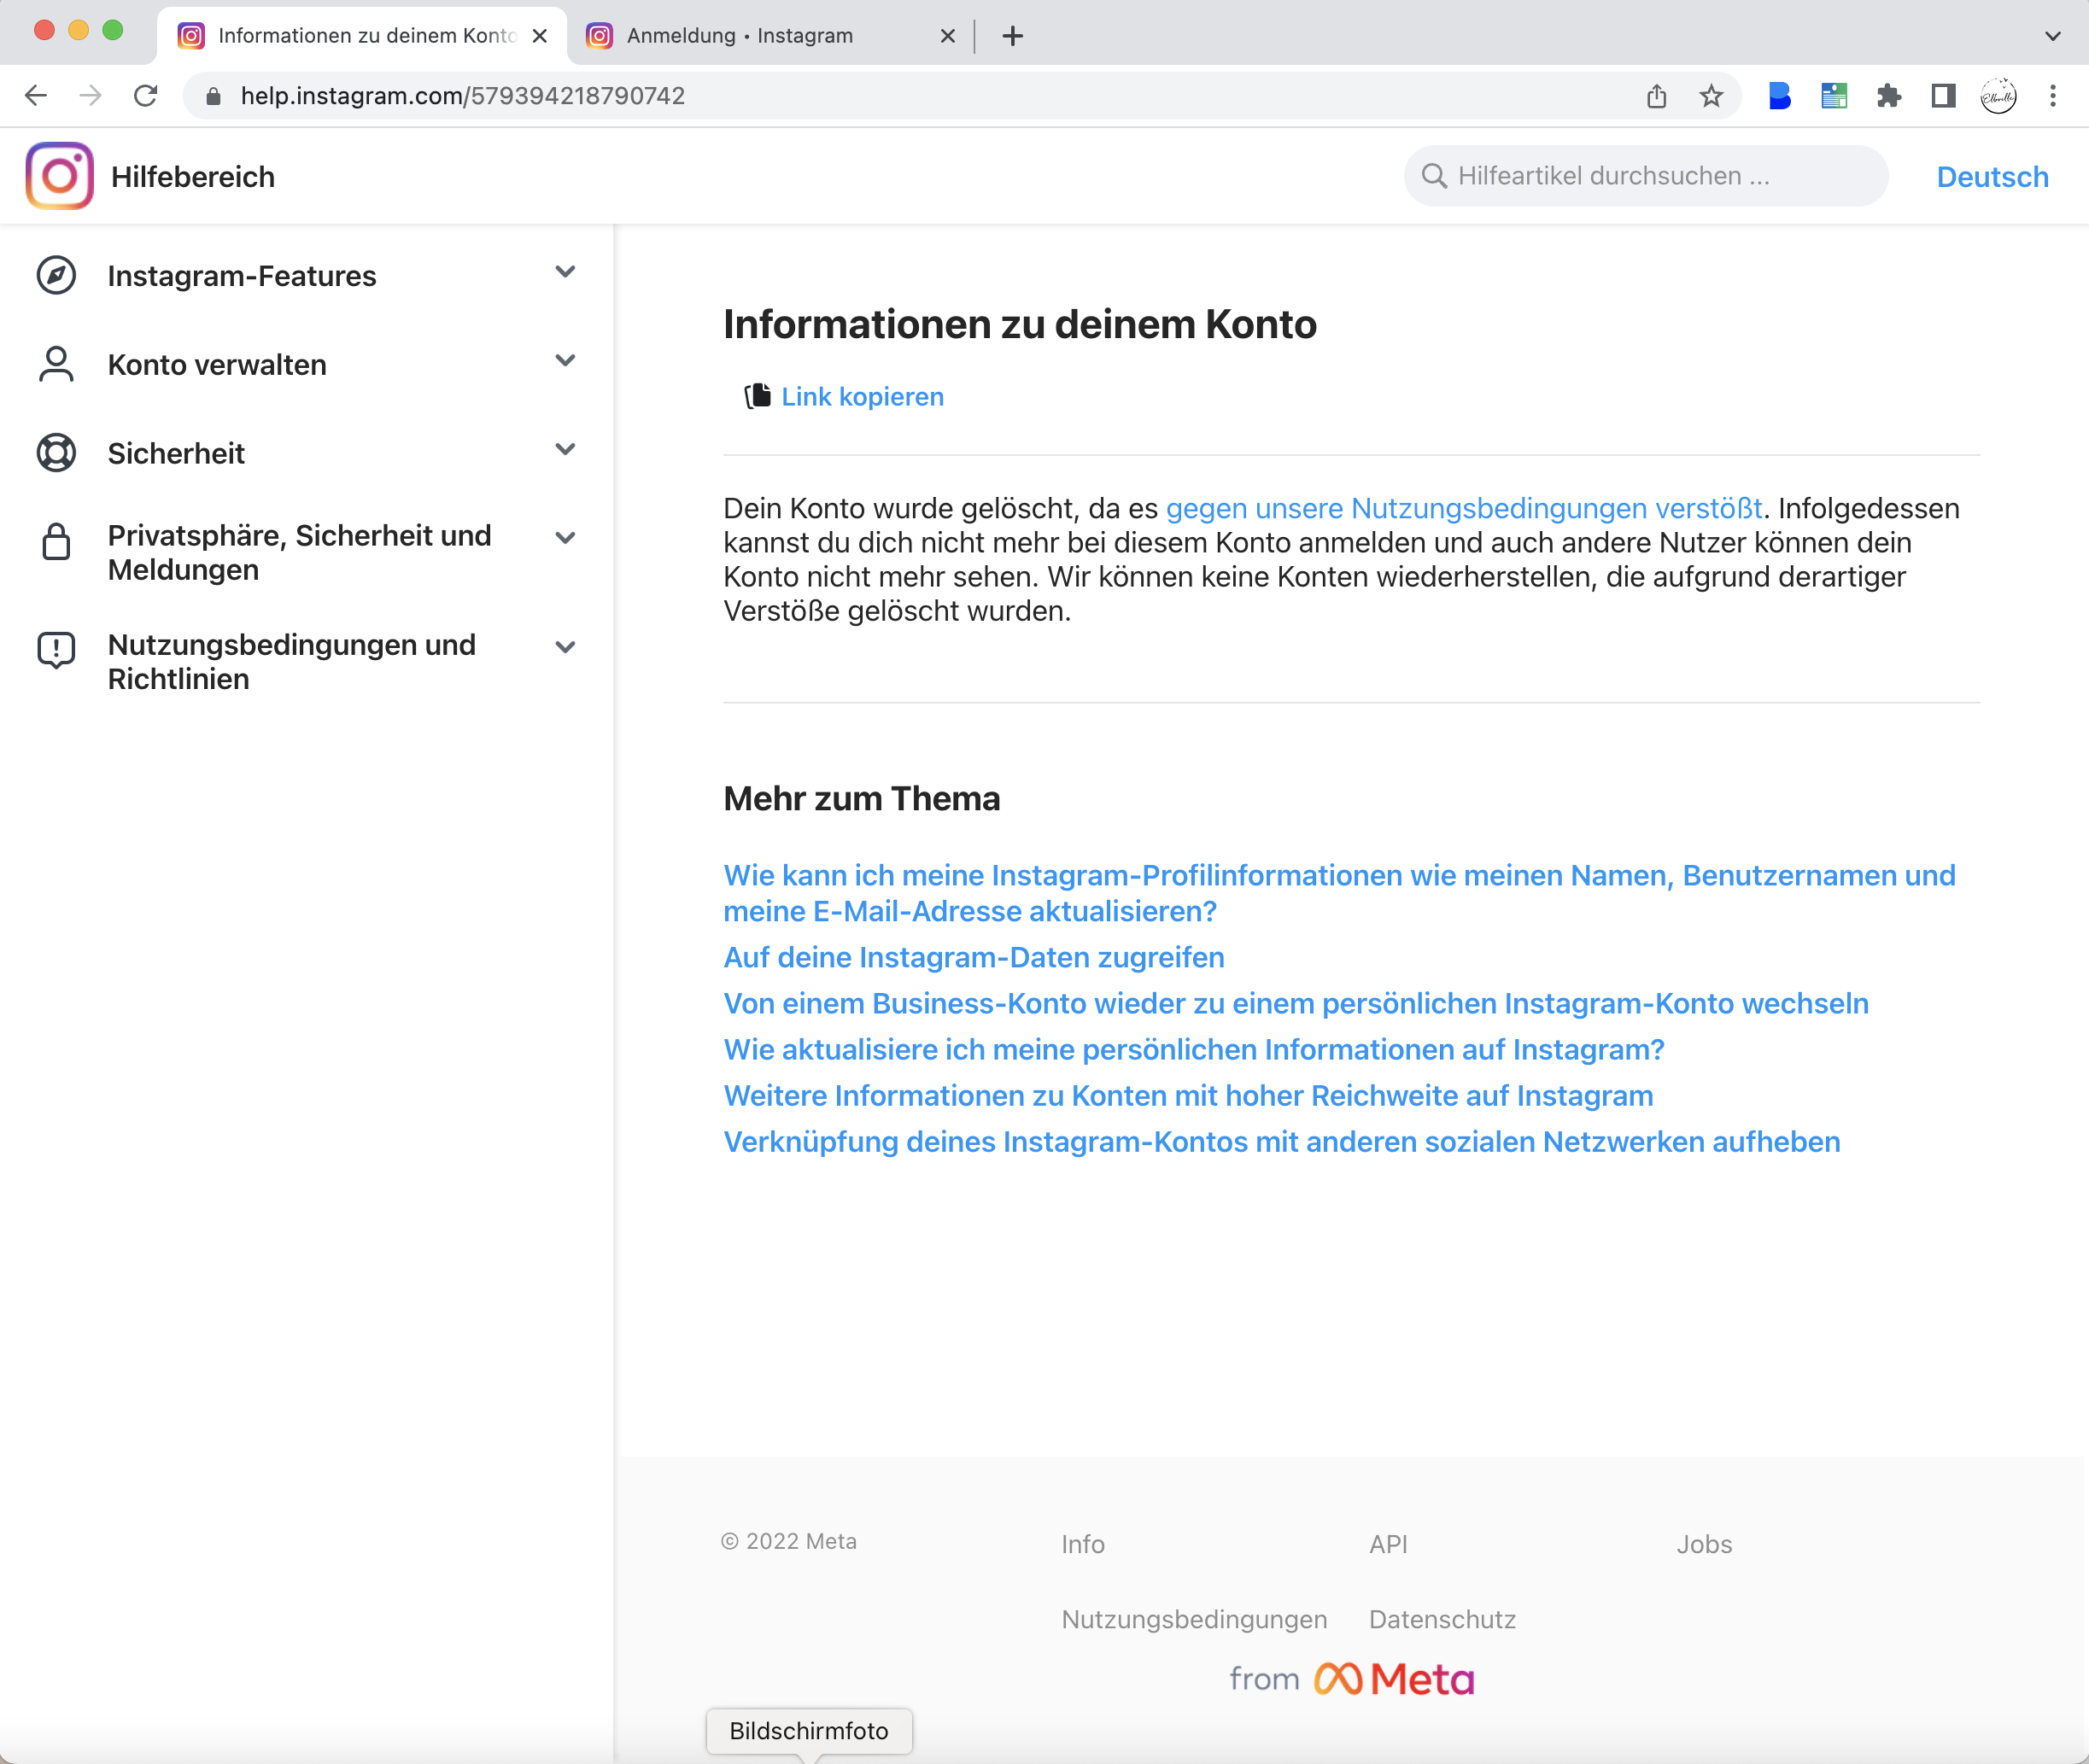Open Nutzungsbedingungen und Richtlinien sidebar item
This screenshot has height=1764, width=2089.
306,662
